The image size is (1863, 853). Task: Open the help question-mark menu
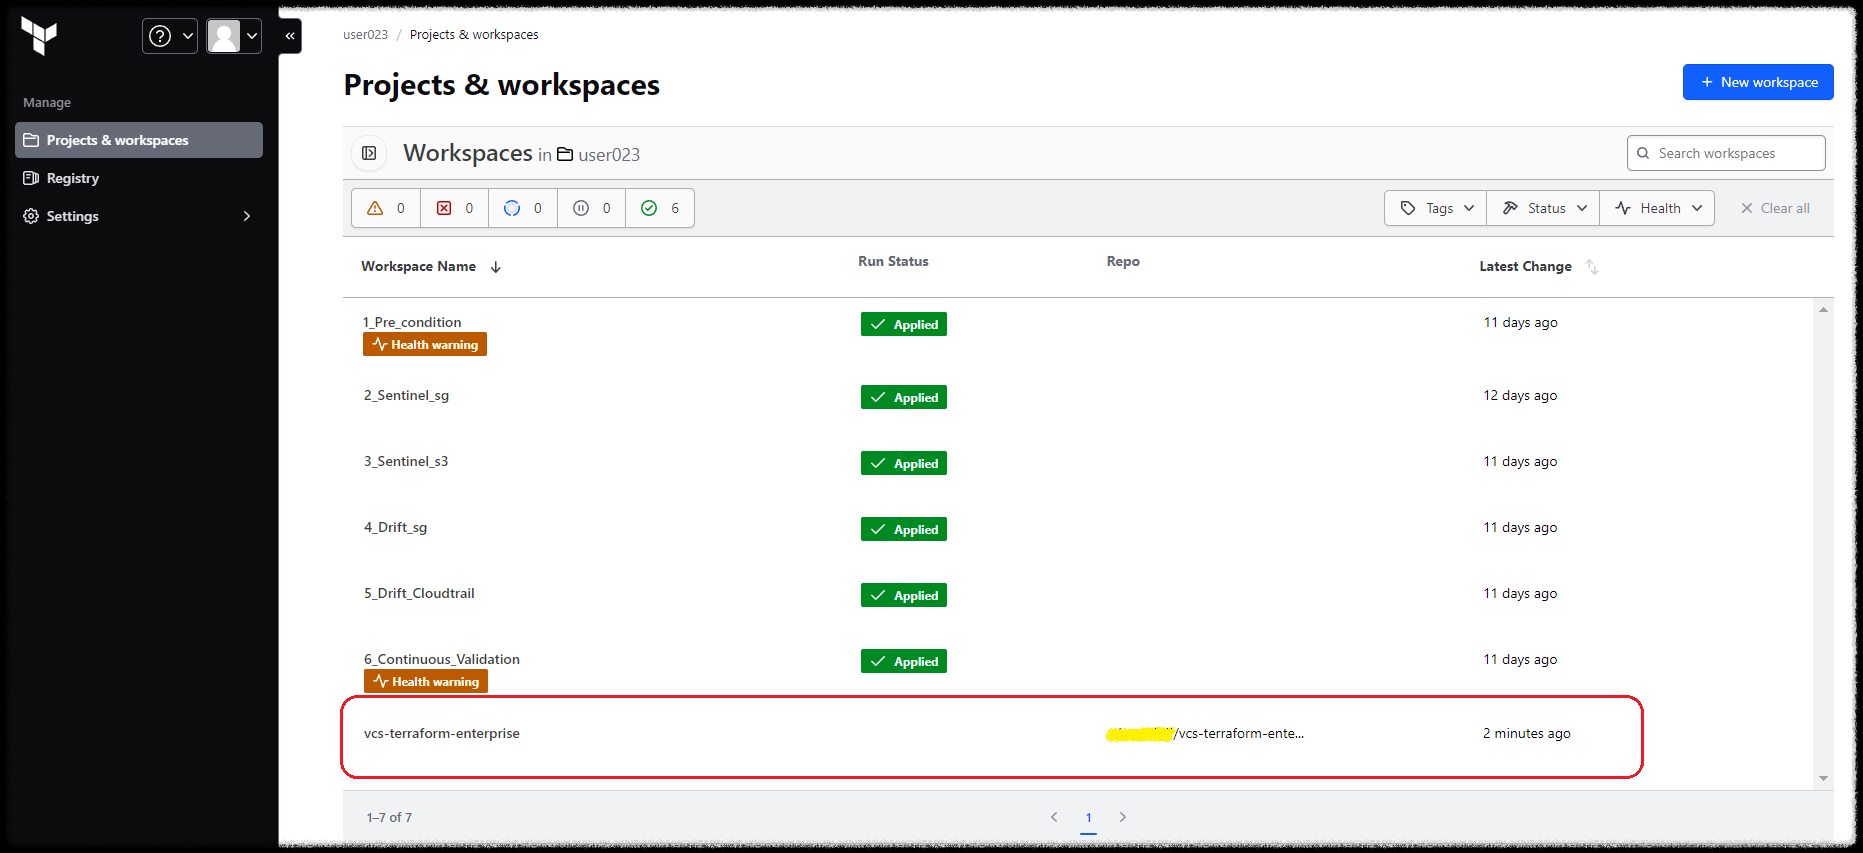click(170, 36)
